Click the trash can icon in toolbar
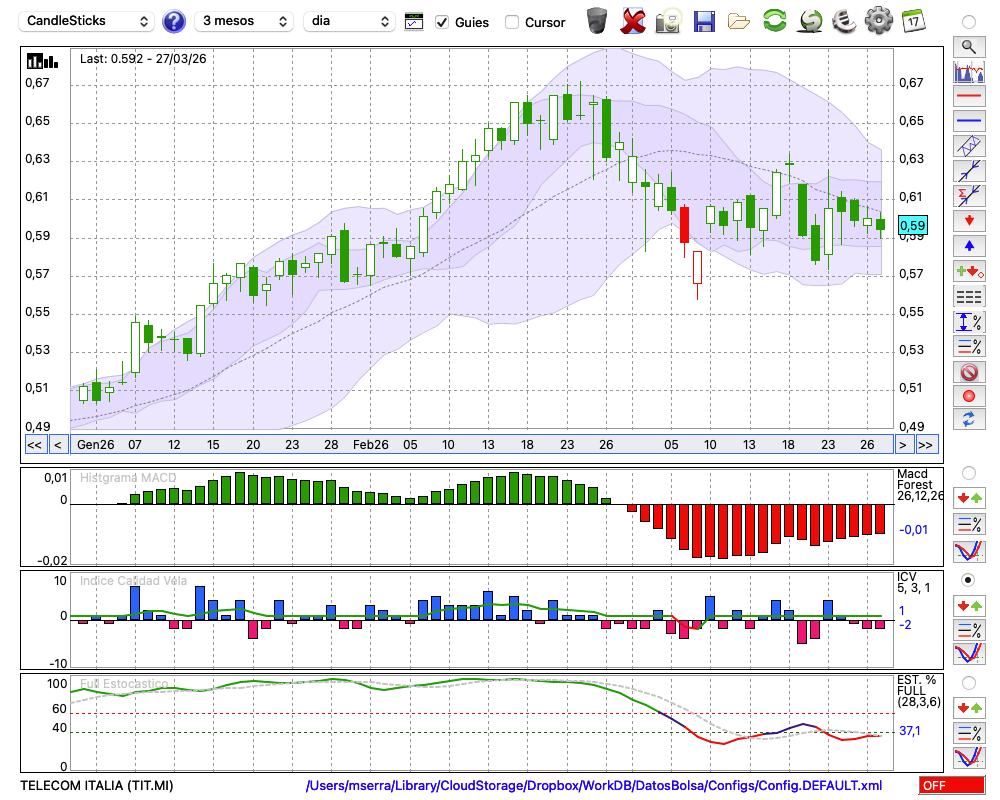 click(597, 21)
